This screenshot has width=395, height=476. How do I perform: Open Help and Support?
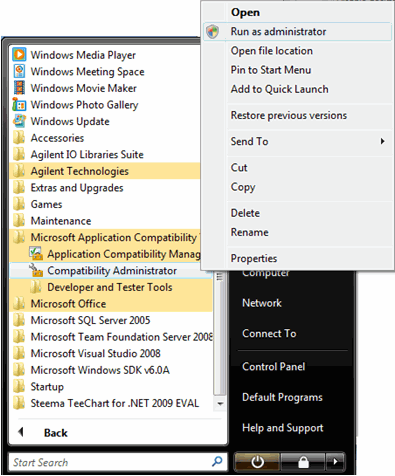[x=283, y=428]
